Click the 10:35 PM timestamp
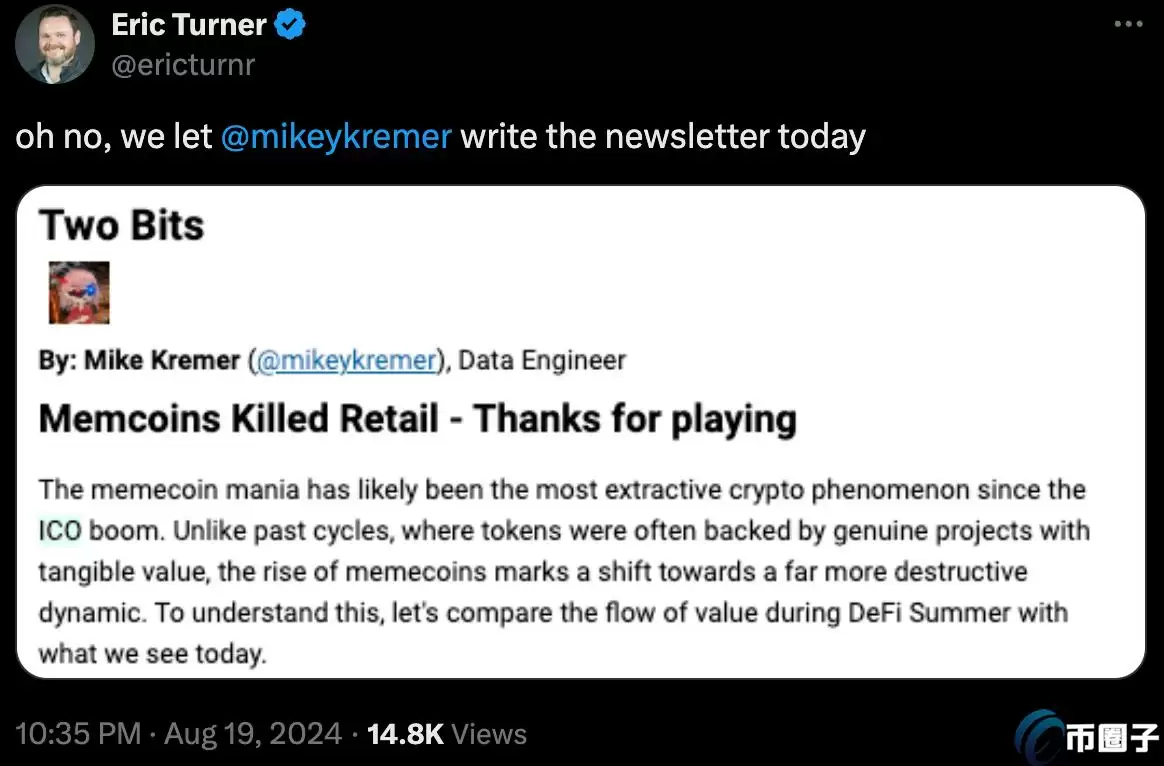 78,734
